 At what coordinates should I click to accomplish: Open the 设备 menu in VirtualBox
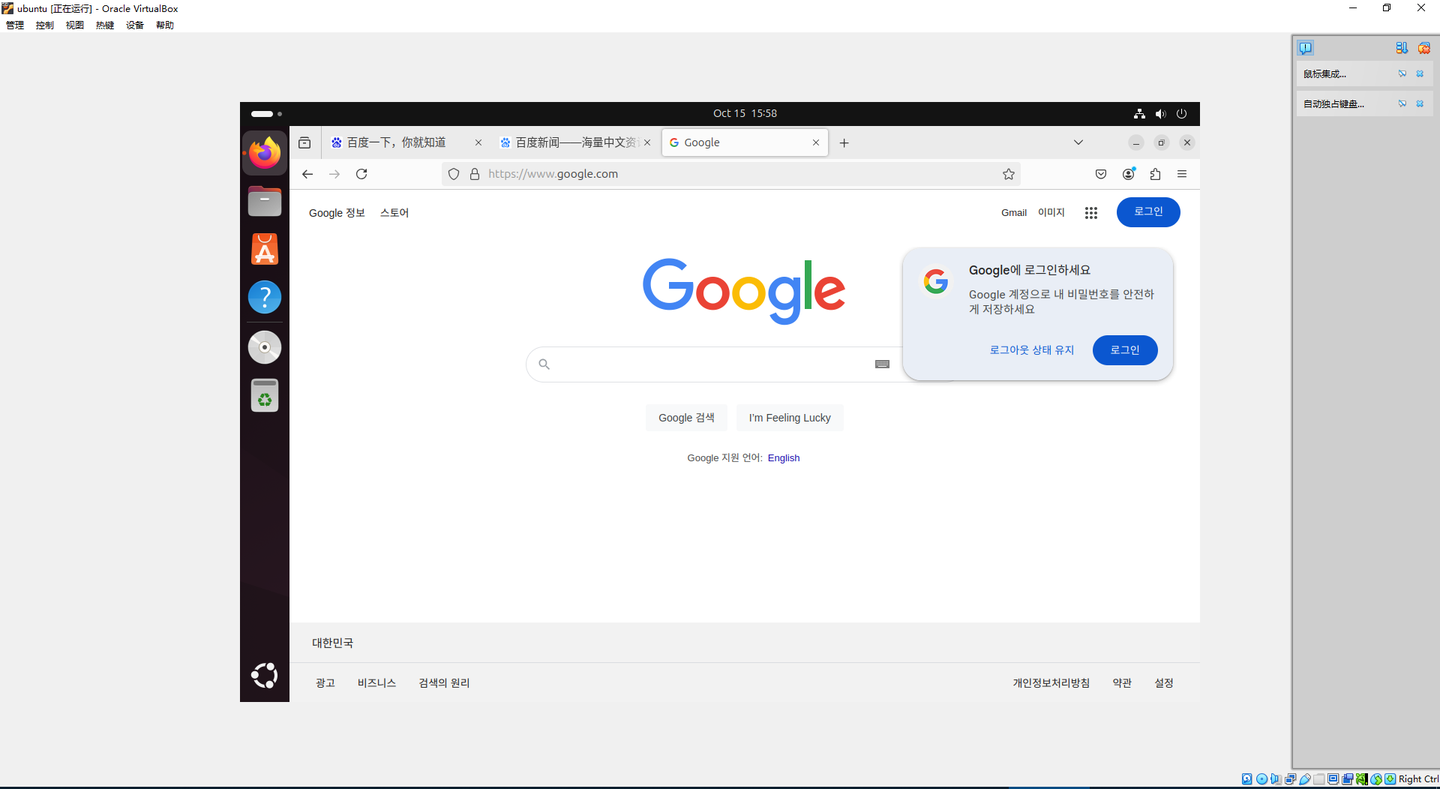pos(134,25)
